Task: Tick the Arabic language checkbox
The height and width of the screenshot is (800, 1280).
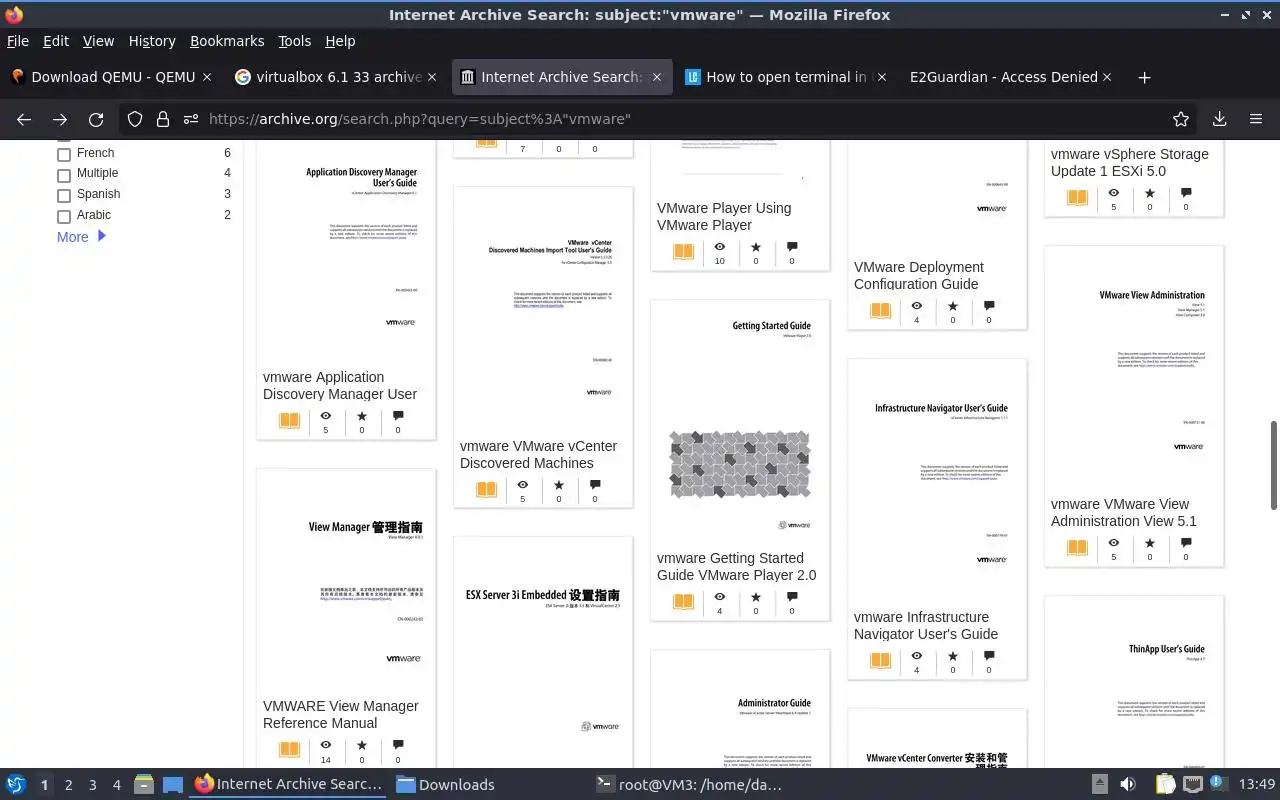Action: coord(64,216)
